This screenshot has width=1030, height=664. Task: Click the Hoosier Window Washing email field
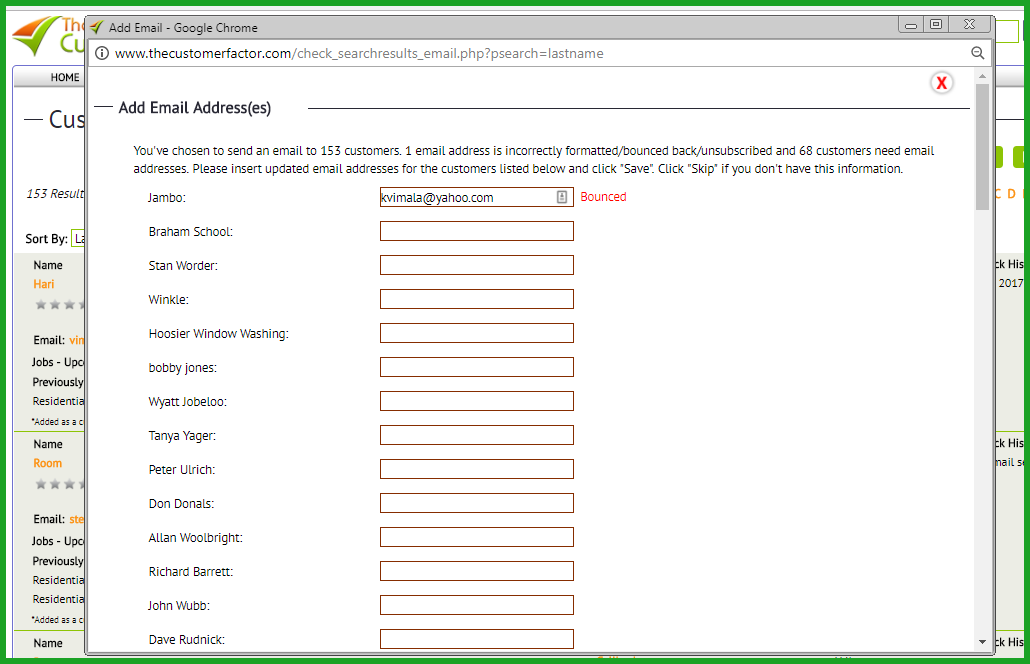pos(476,334)
